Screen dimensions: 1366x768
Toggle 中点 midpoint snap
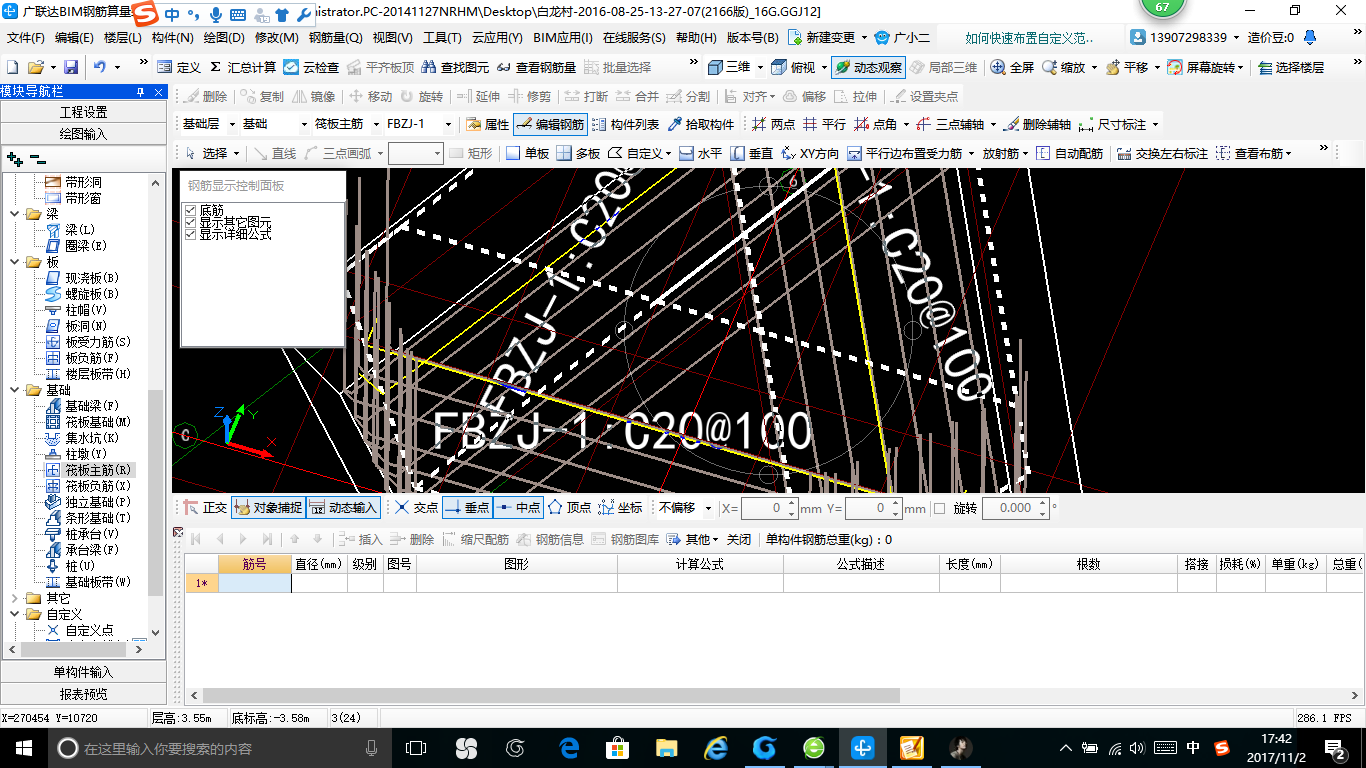tap(518, 507)
